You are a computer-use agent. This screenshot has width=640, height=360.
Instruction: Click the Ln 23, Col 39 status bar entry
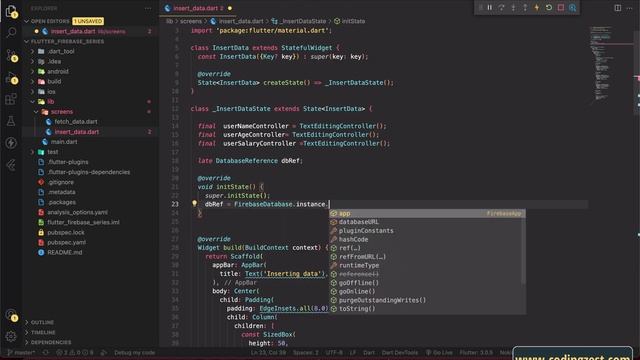(x=268, y=353)
